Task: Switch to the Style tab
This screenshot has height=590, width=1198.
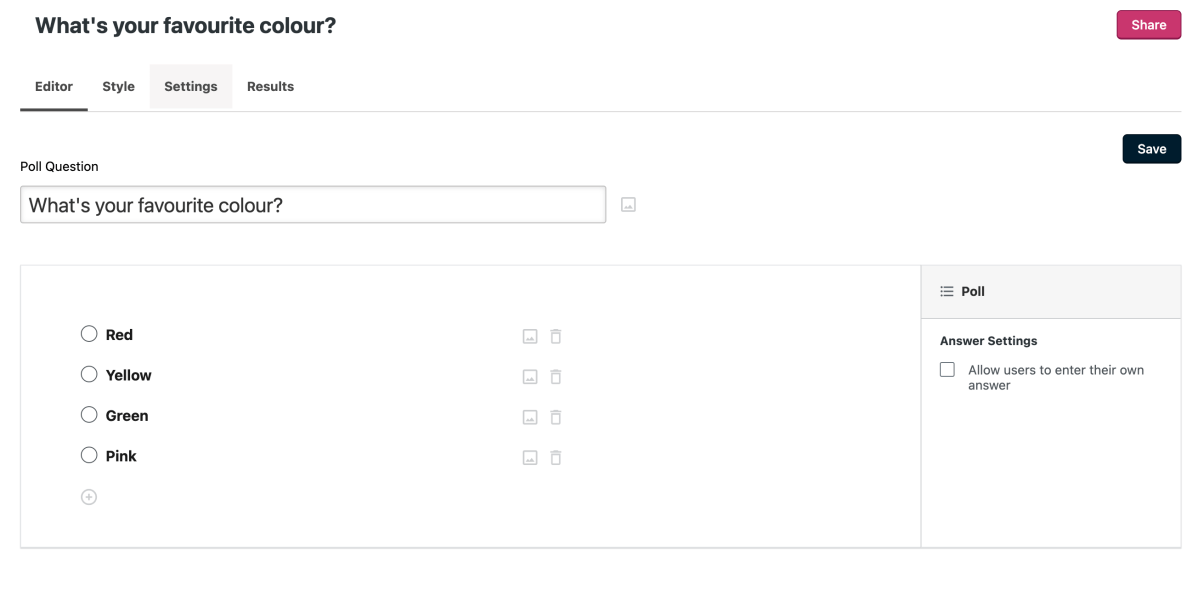Action: 118,87
